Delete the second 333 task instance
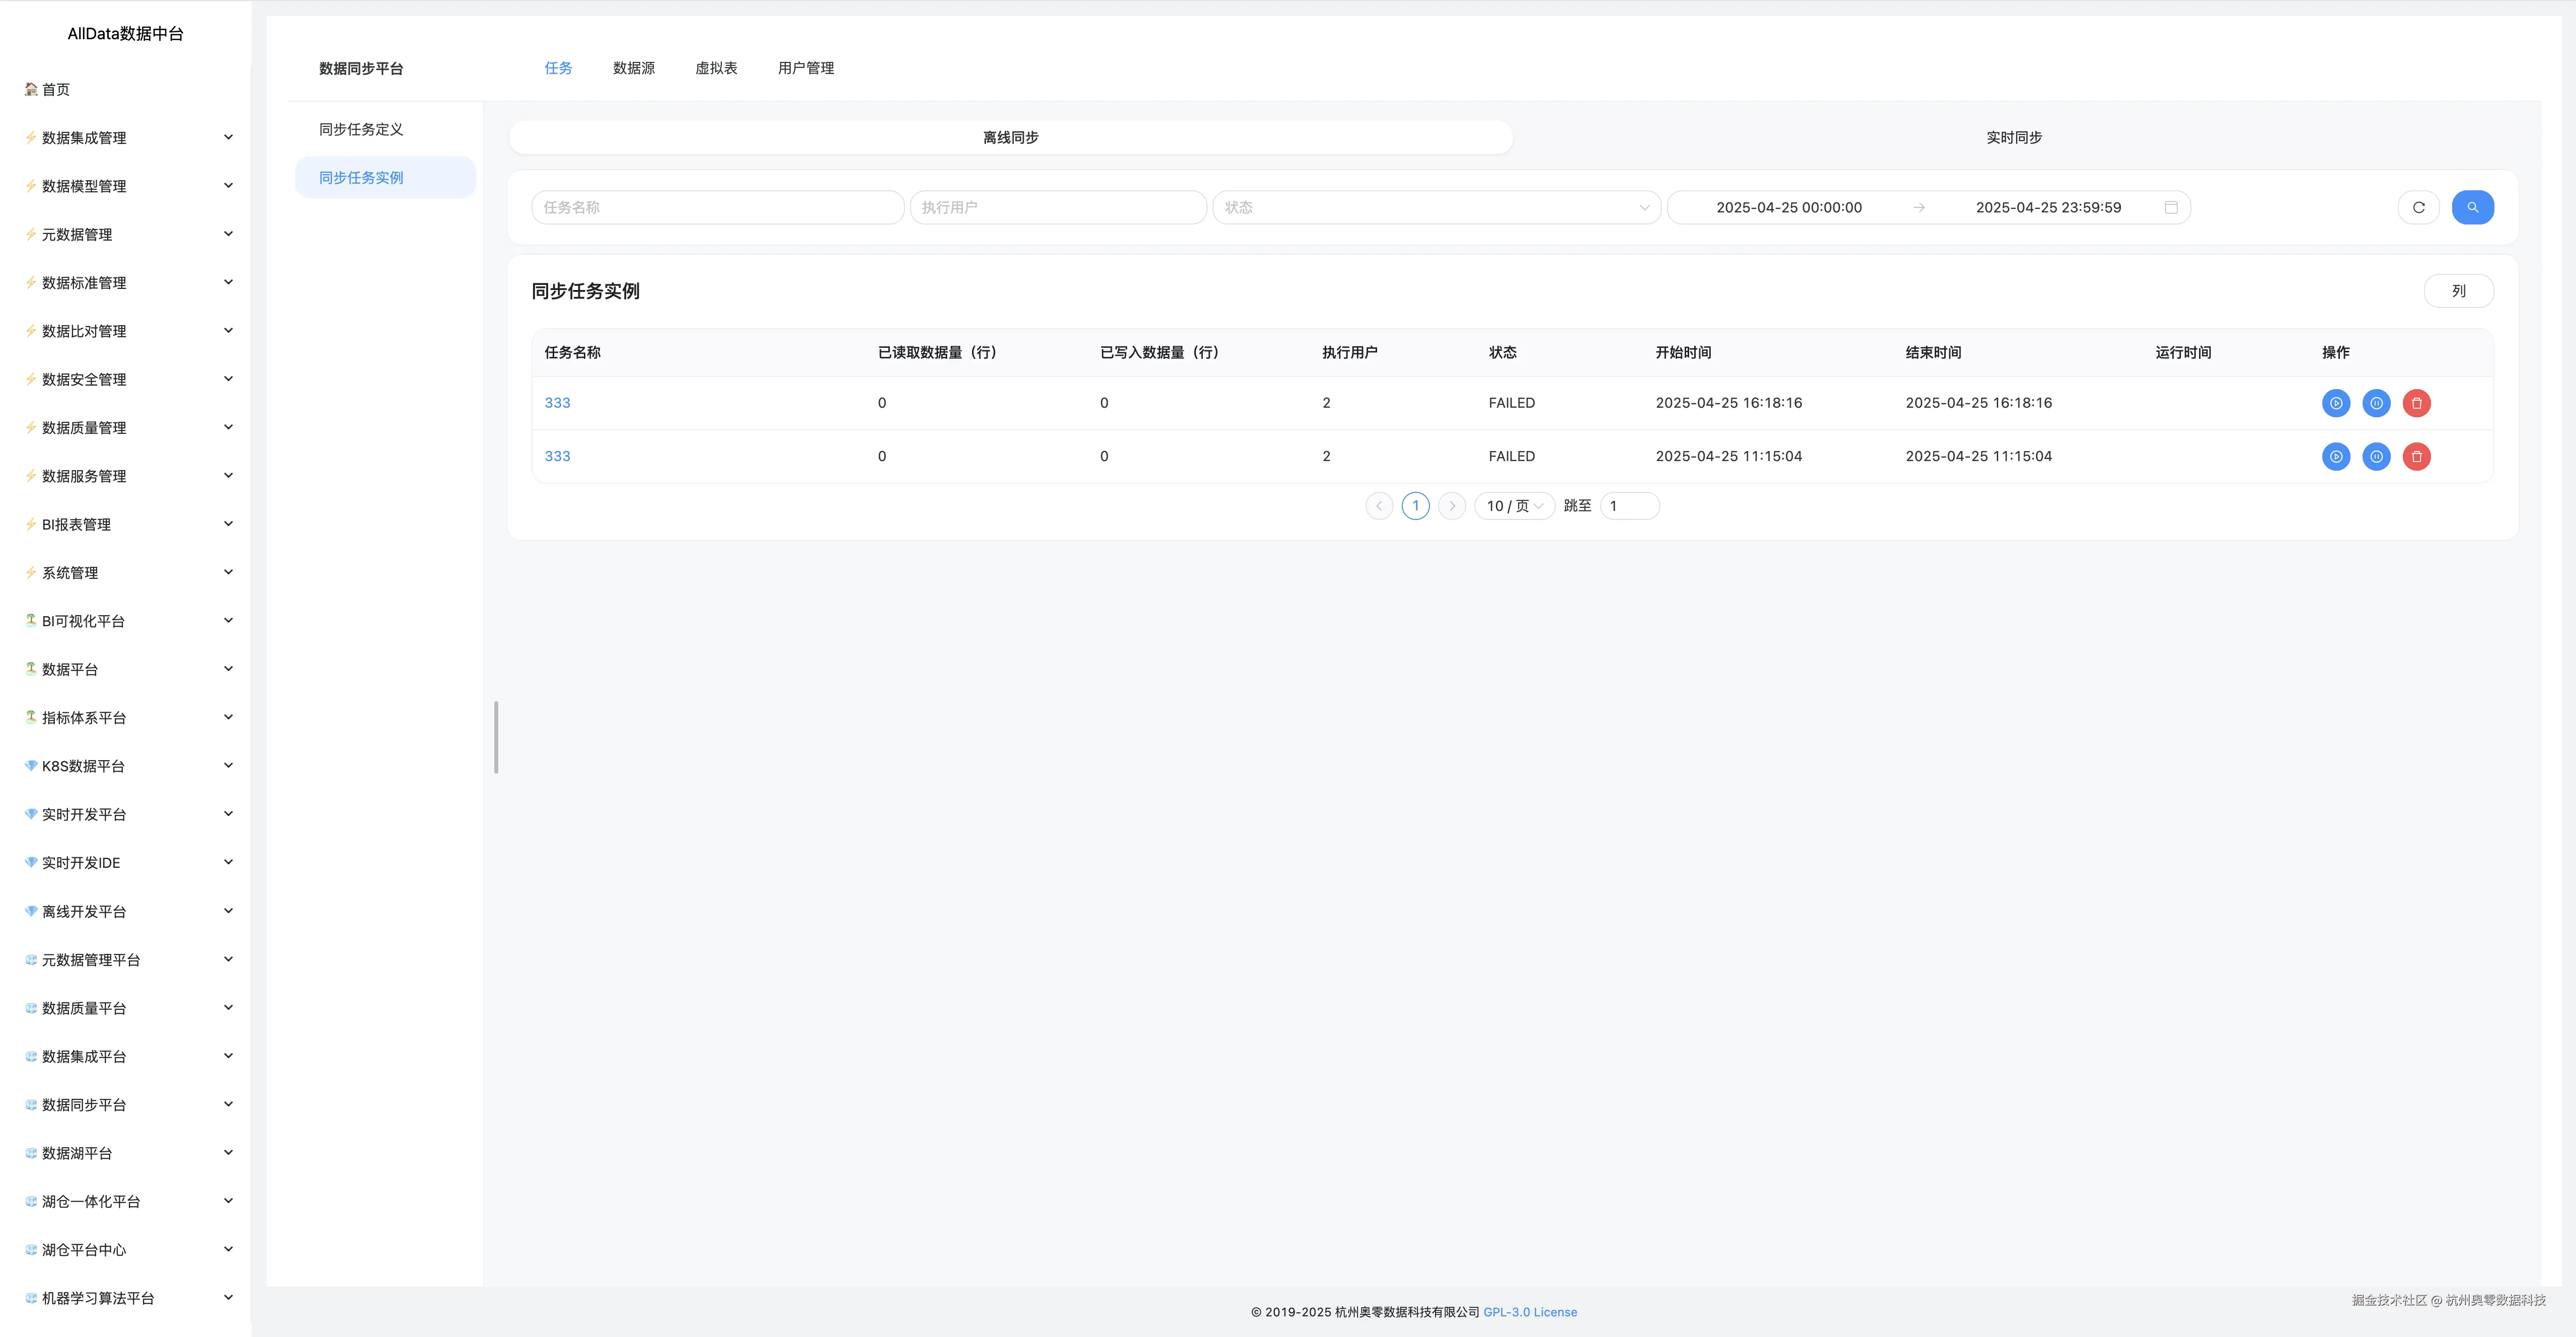 point(2416,456)
